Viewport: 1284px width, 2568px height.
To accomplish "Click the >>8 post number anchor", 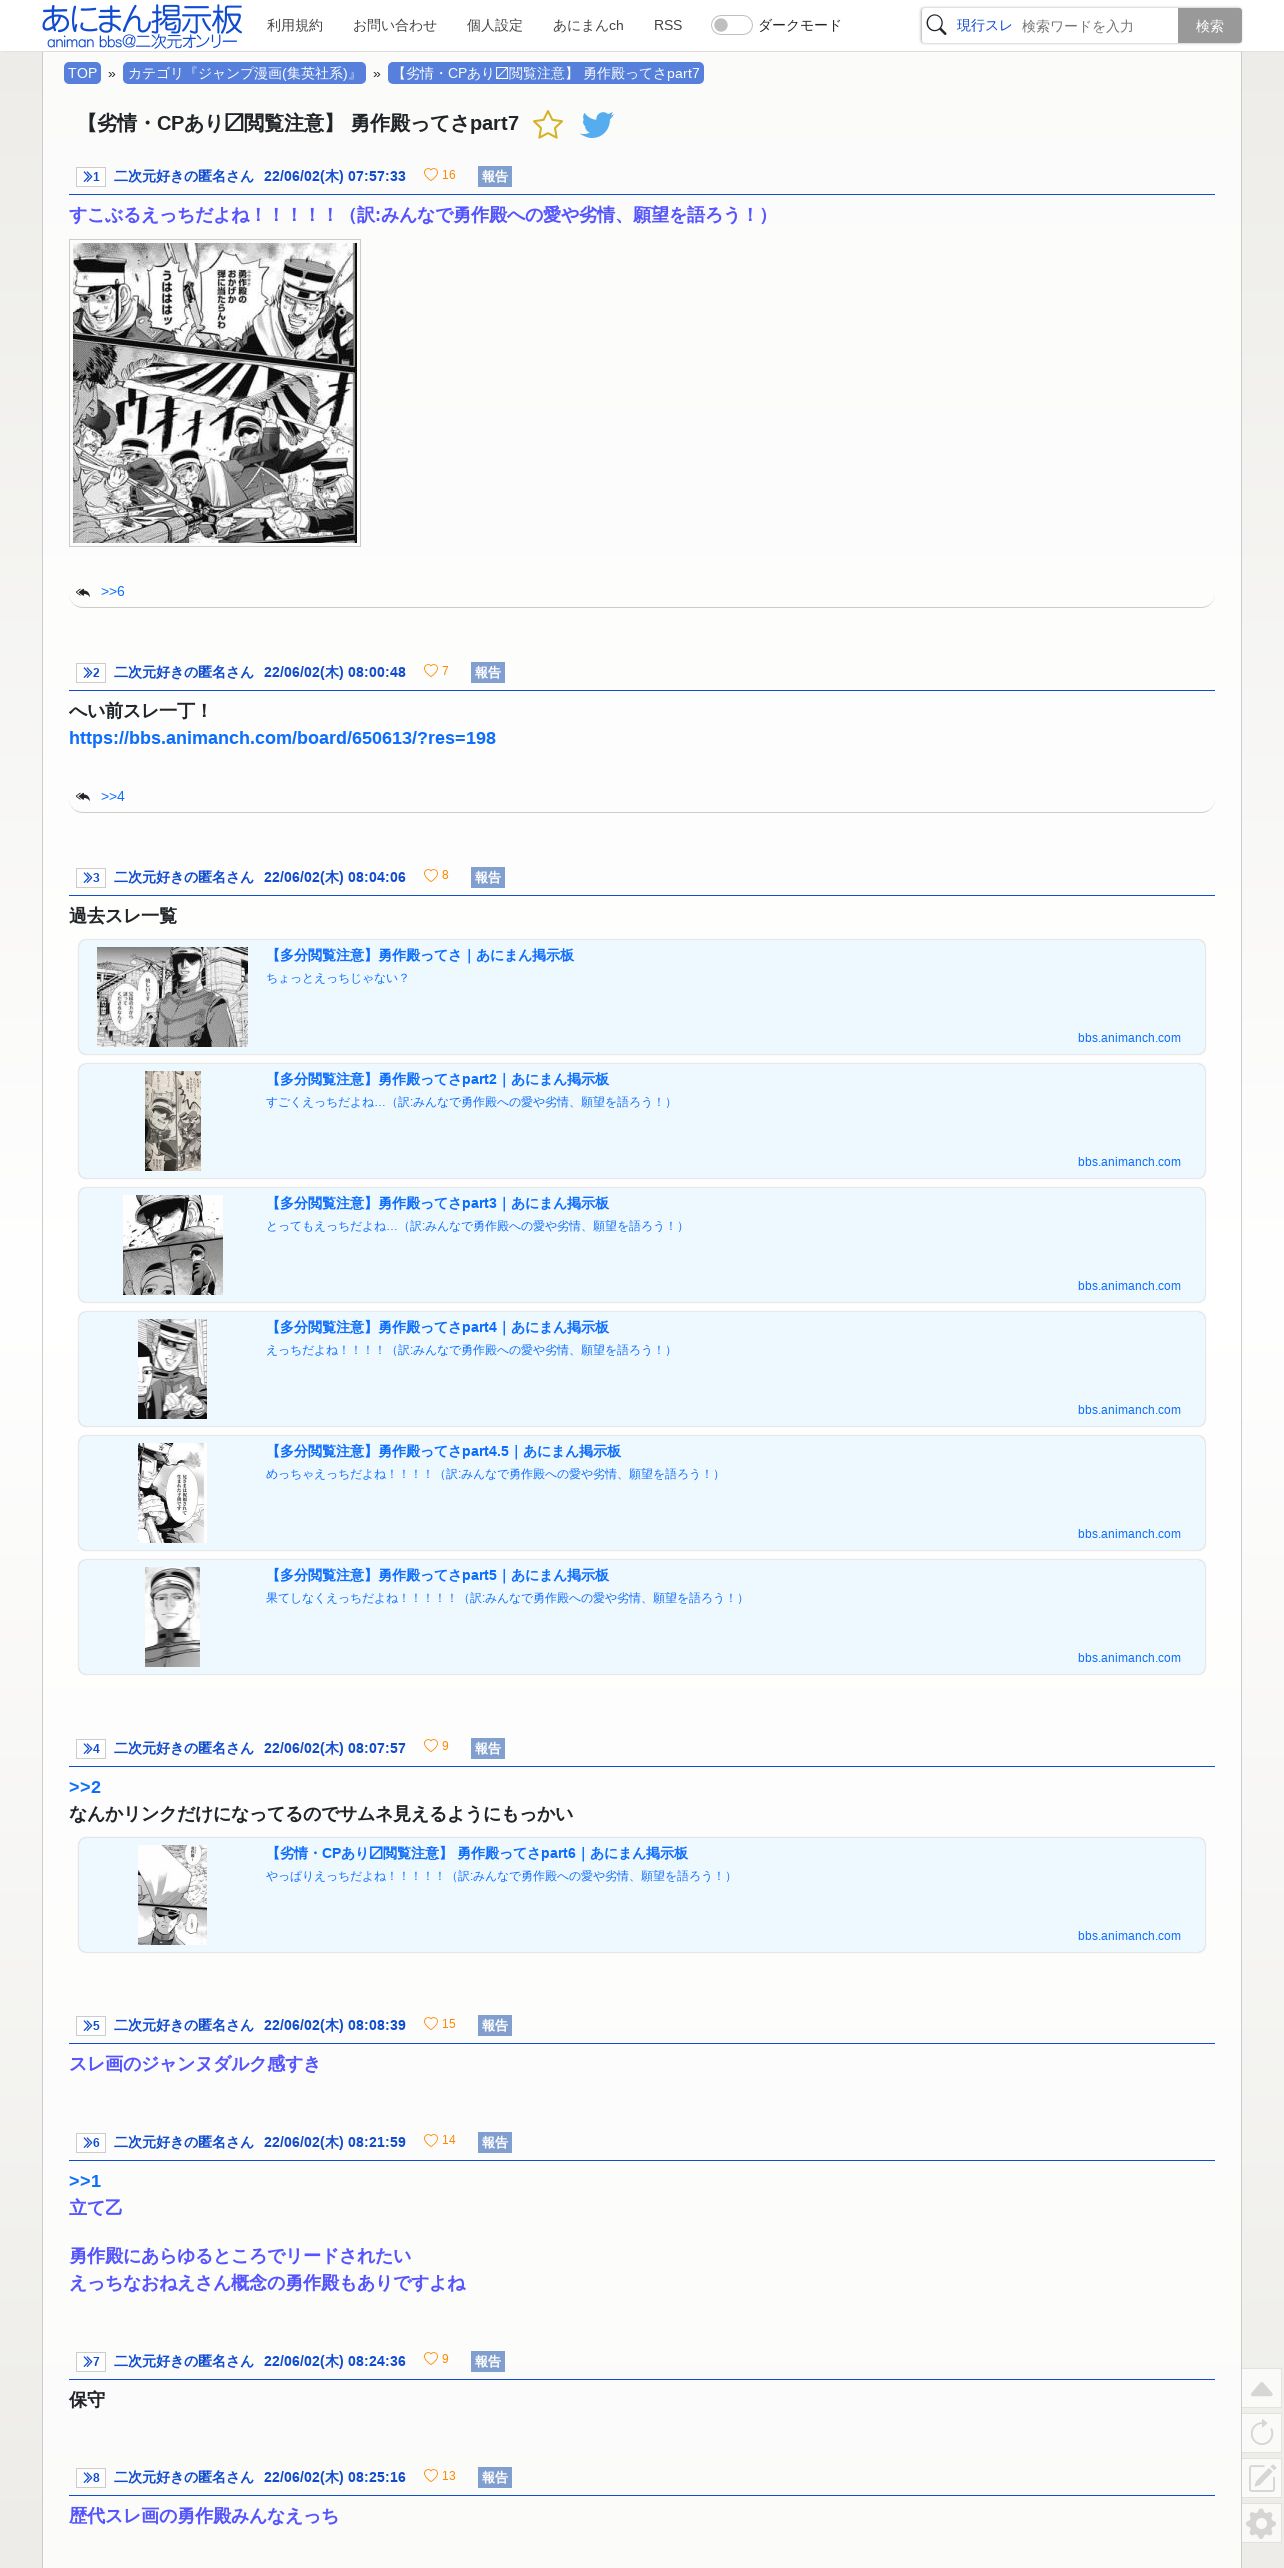I will (91, 2478).
